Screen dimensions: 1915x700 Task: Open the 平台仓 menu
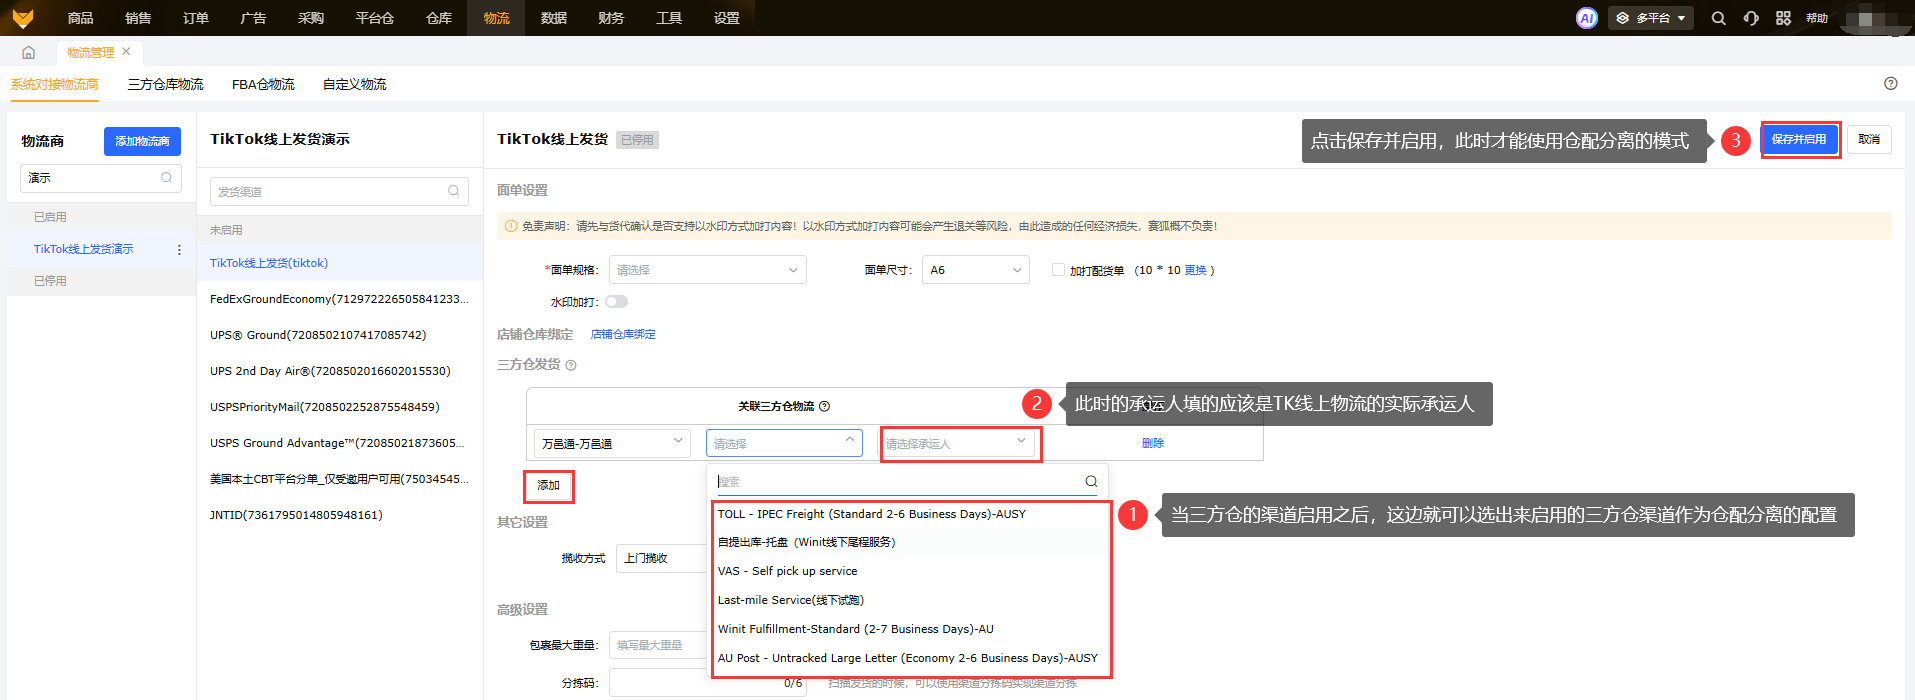click(x=375, y=18)
